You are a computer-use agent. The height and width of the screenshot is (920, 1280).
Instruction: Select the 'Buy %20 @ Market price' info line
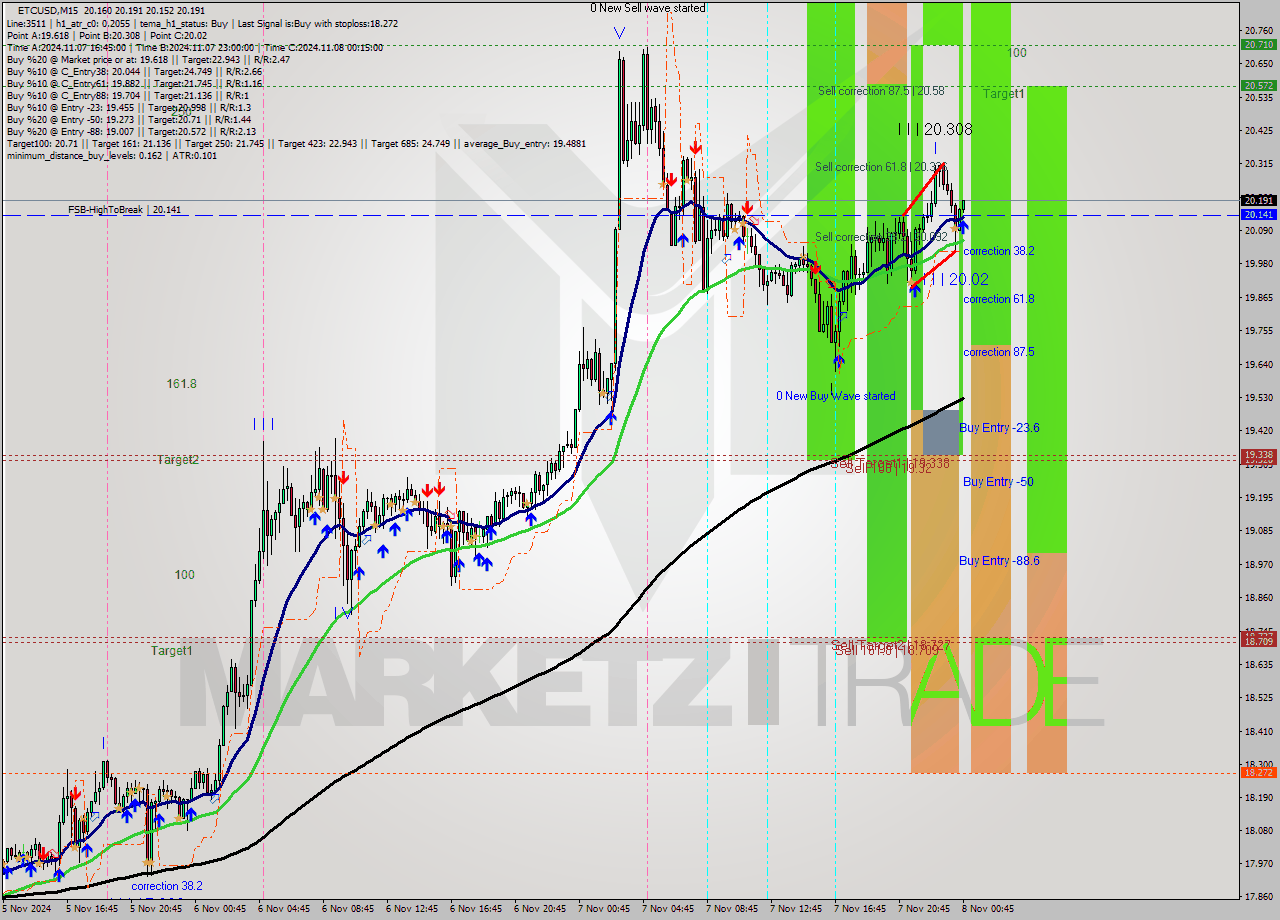pos(148,60)
